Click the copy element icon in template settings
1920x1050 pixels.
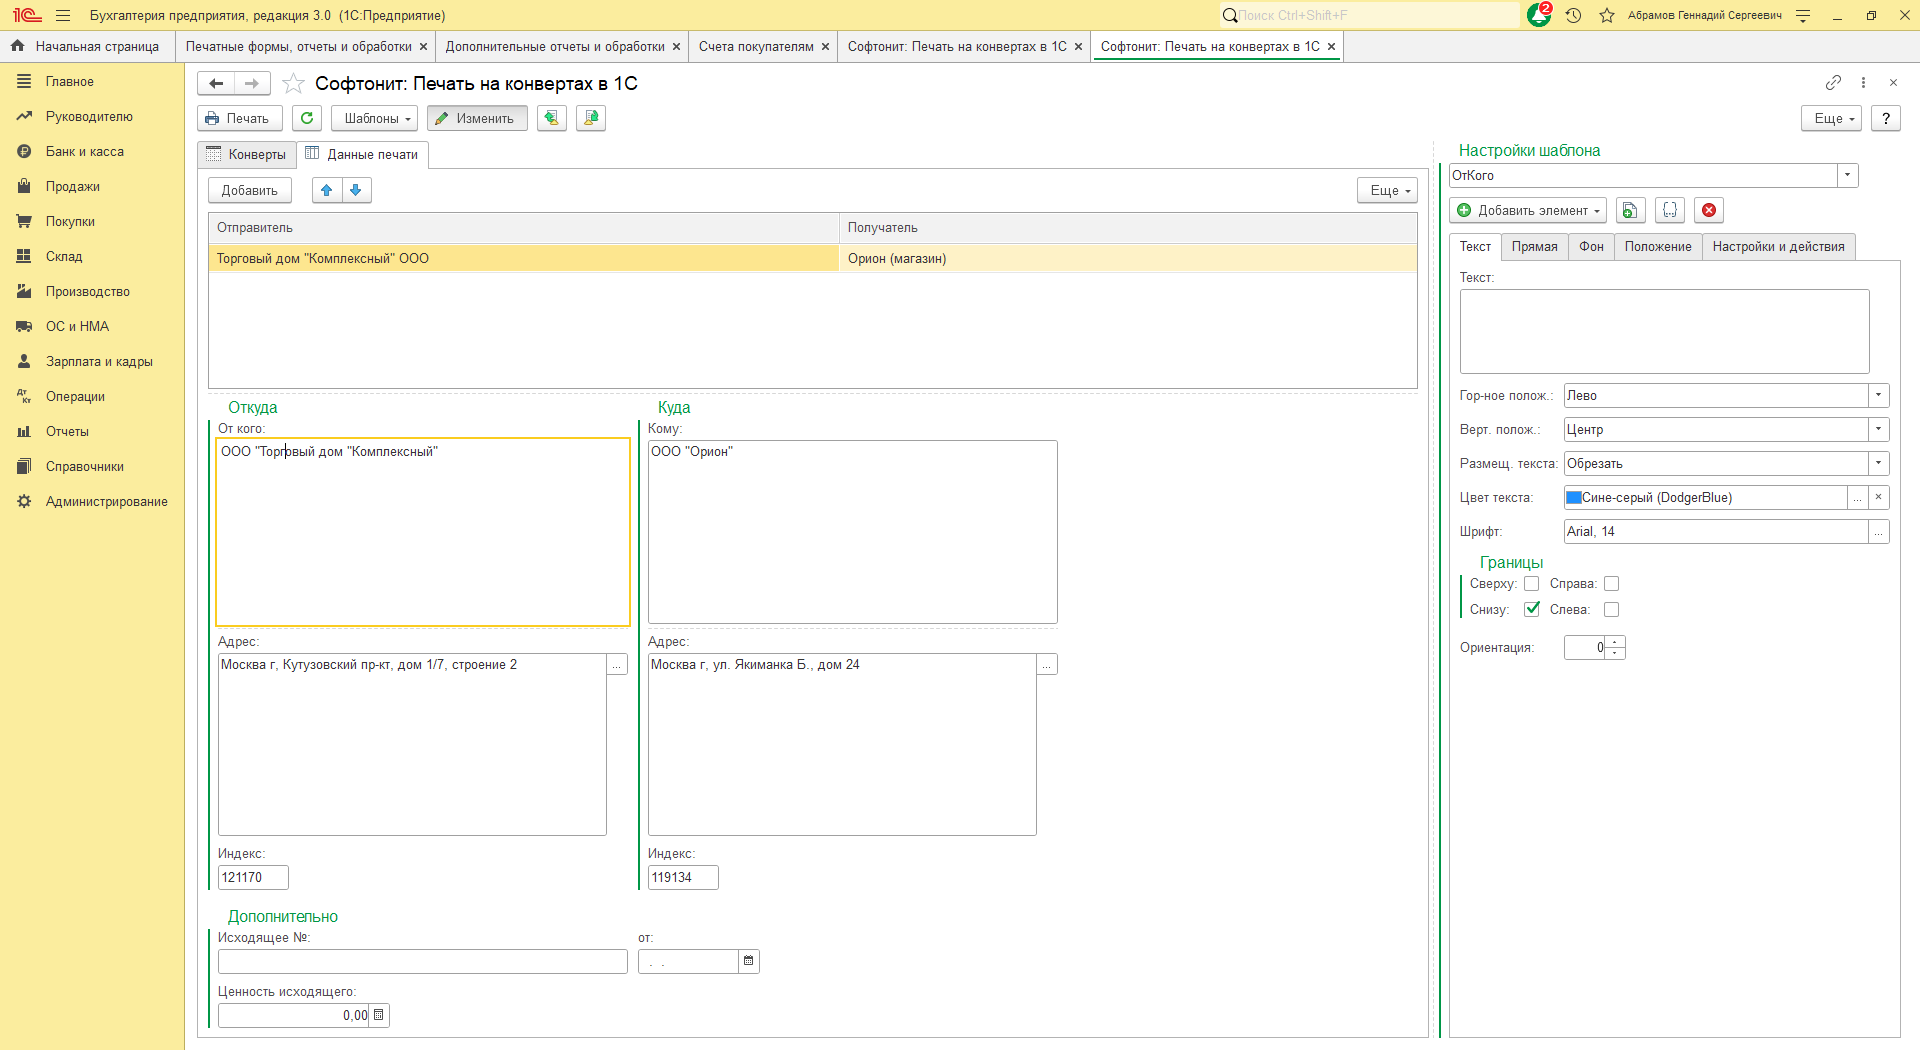(x=1630, y=210)
